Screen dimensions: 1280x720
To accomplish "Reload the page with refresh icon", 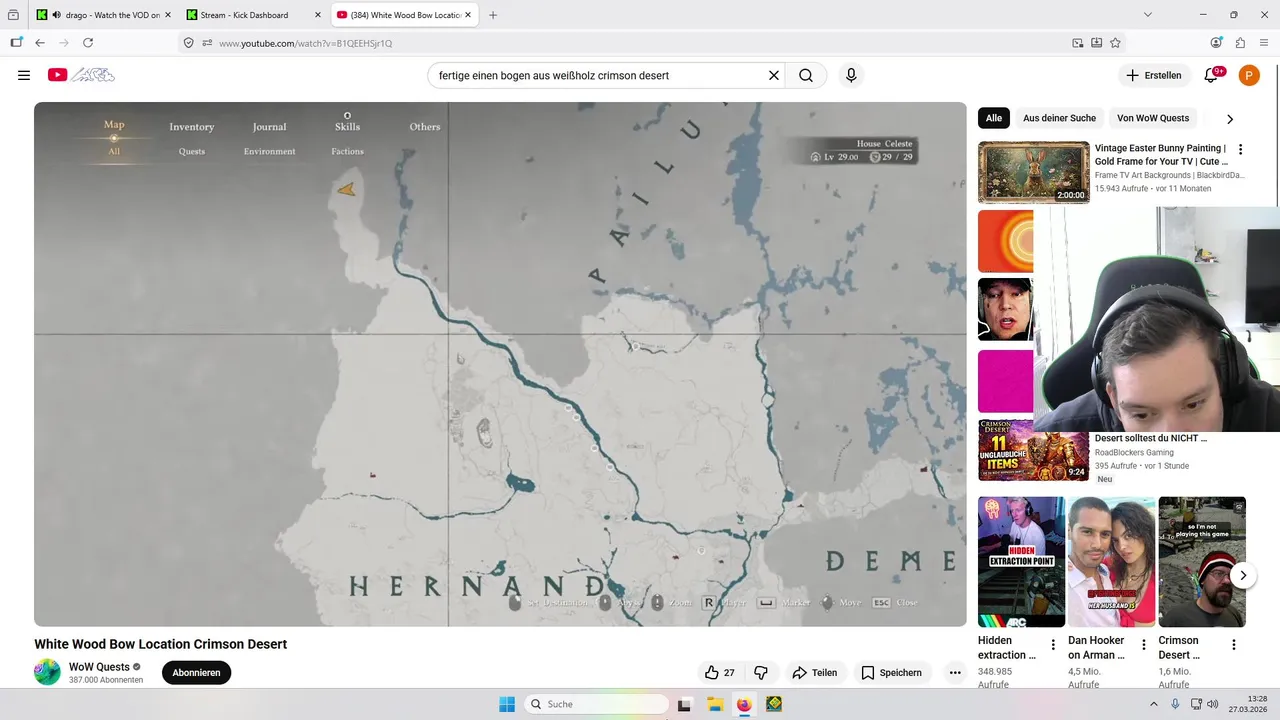I will (x=88, y=43).
